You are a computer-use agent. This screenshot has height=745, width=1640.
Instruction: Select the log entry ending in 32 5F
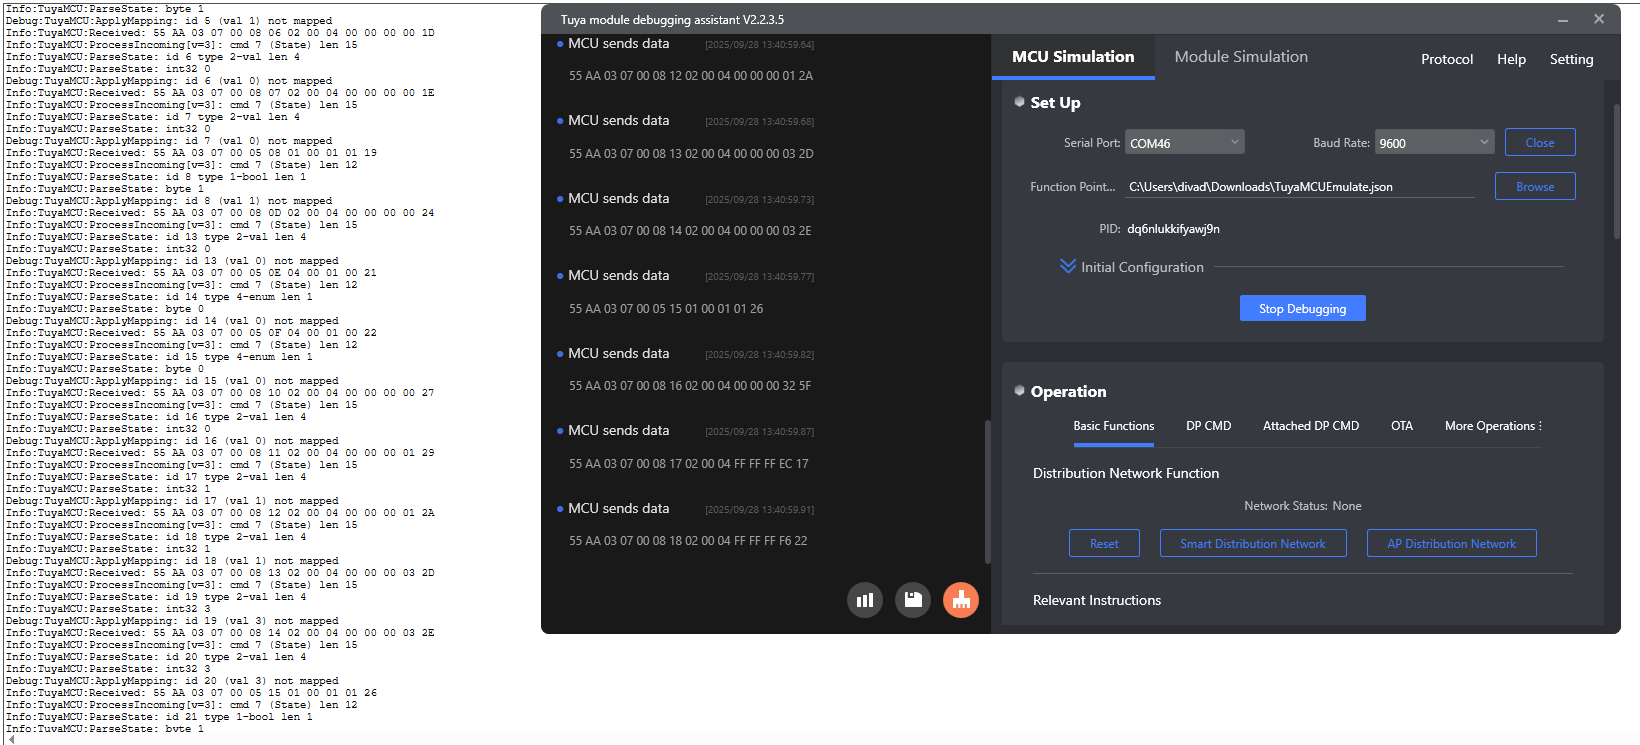coord(690,386)
